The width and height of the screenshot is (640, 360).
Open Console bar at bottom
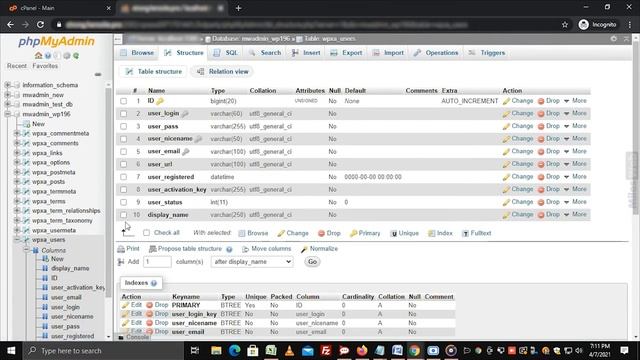point(134,338)
